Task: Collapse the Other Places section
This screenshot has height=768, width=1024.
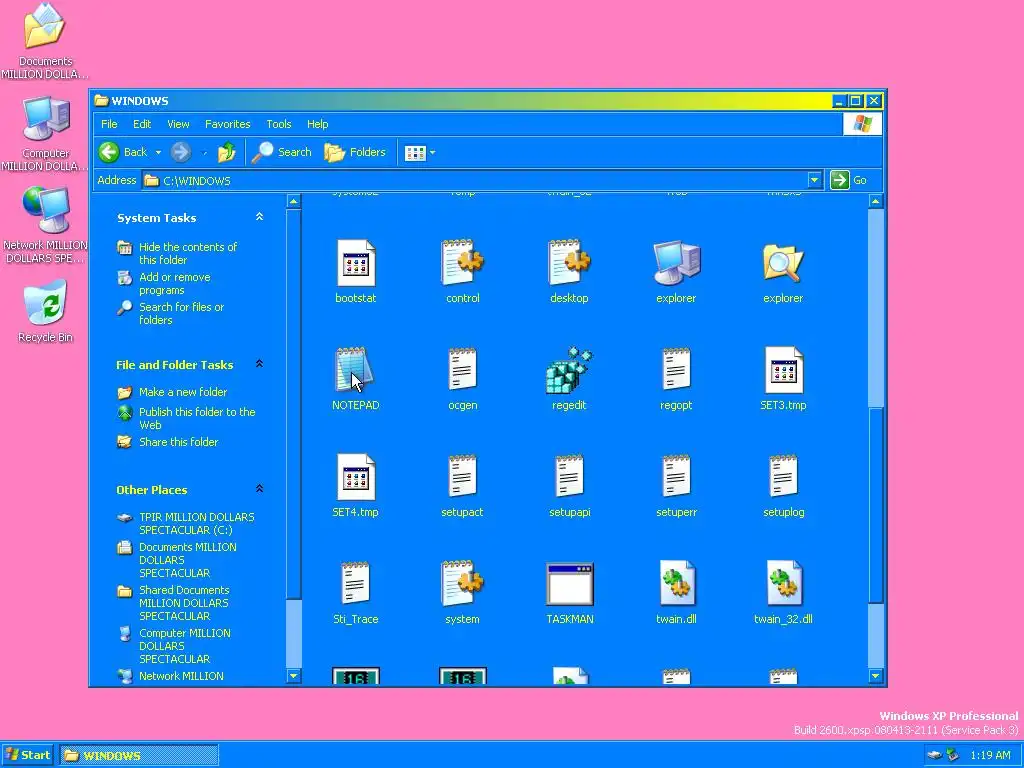Action: [259, 488]
